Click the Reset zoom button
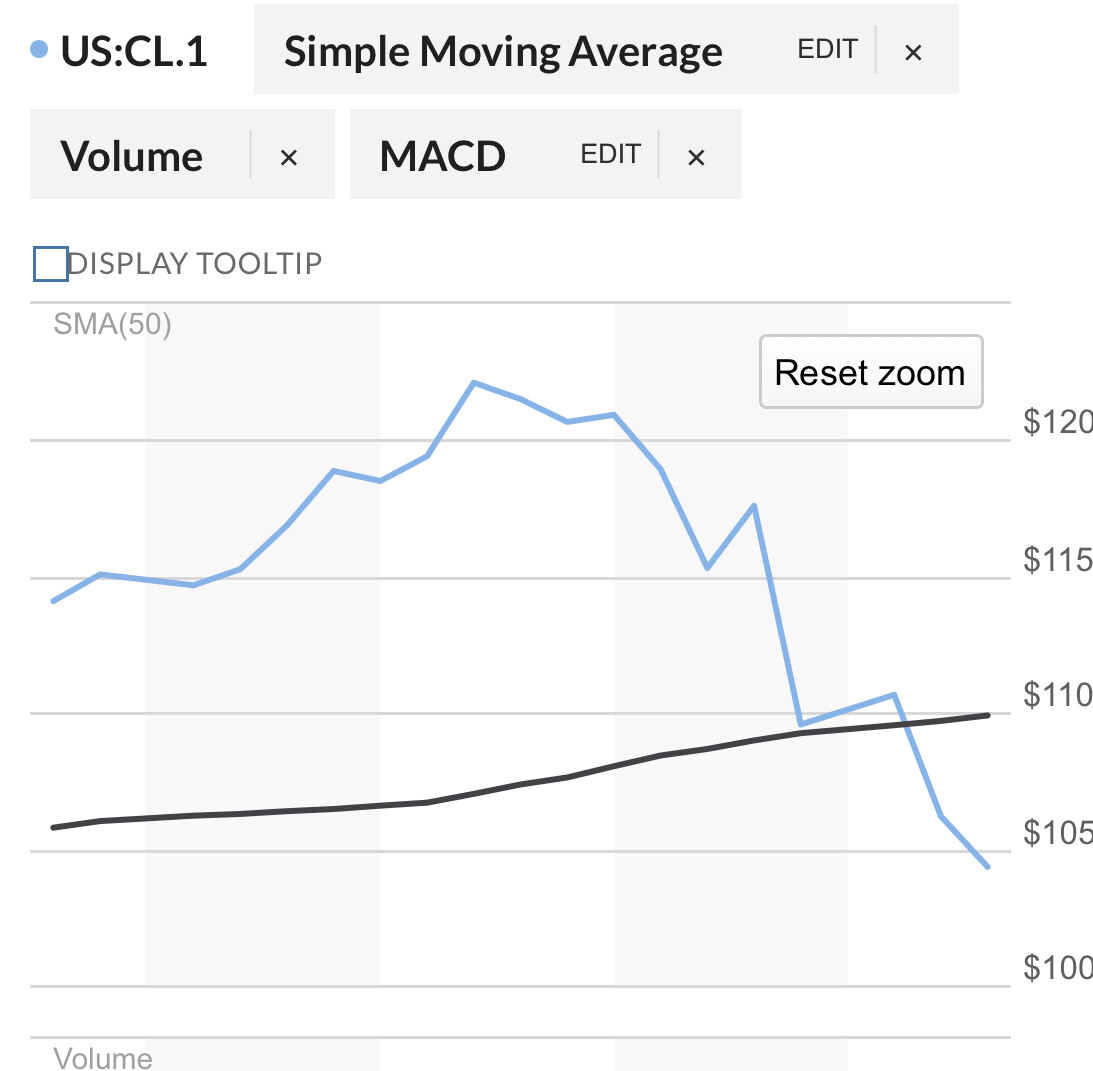Screen dimensions: 1093x1071 click(871, 372)
